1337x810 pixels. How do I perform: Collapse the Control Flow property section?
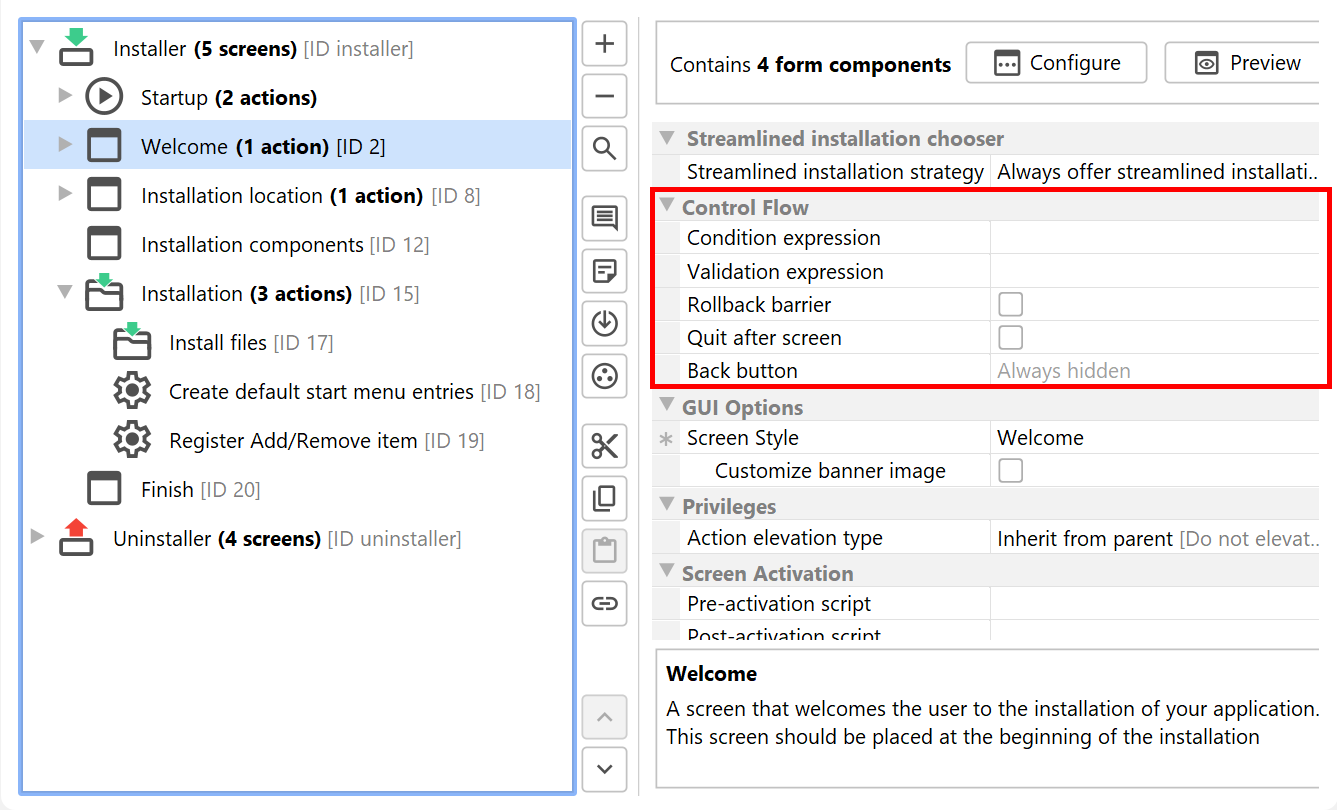click(x=667, y=207)
